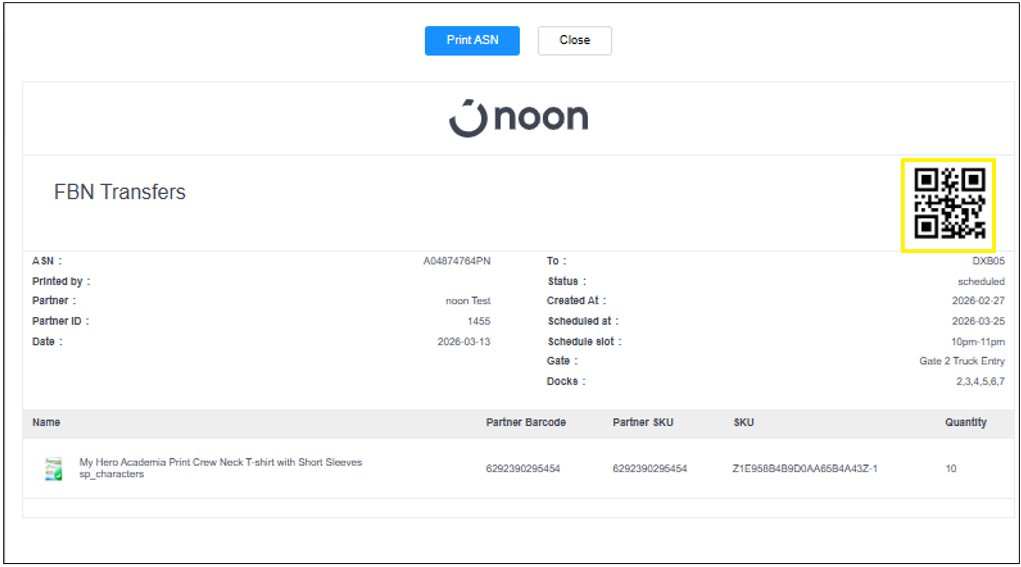
Task: Select the Partner ID value 1455
Action: pyautogui.click(x=478, y=321)
